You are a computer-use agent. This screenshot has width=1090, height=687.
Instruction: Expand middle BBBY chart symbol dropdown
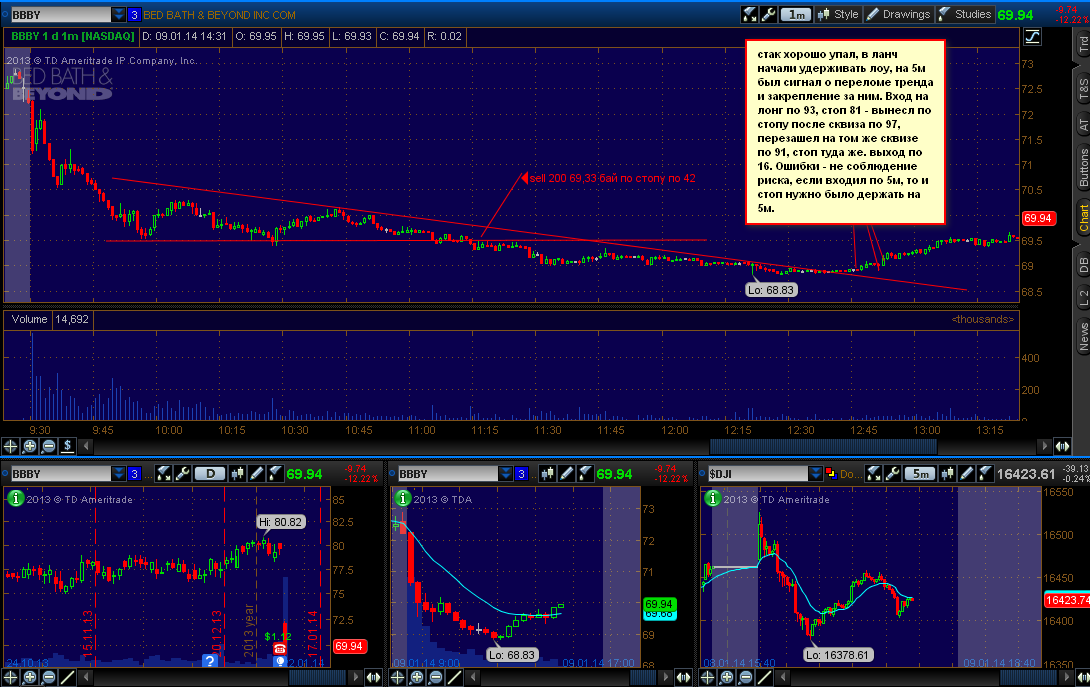coord(506,474)
